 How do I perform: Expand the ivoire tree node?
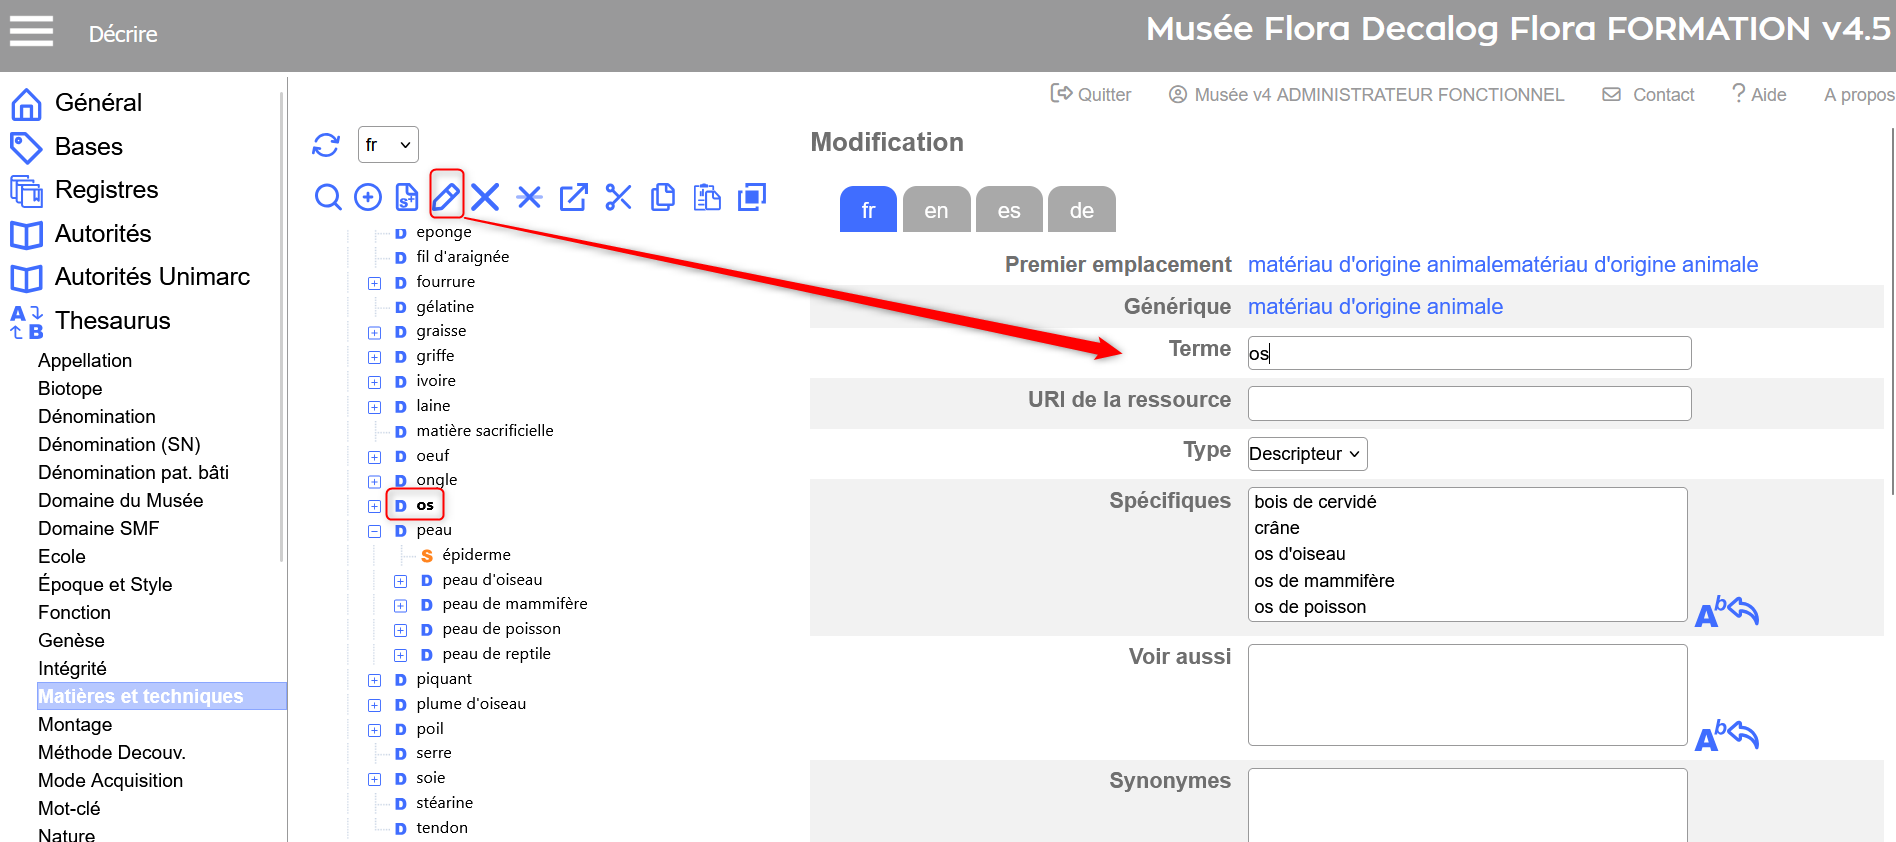[374, 382]
